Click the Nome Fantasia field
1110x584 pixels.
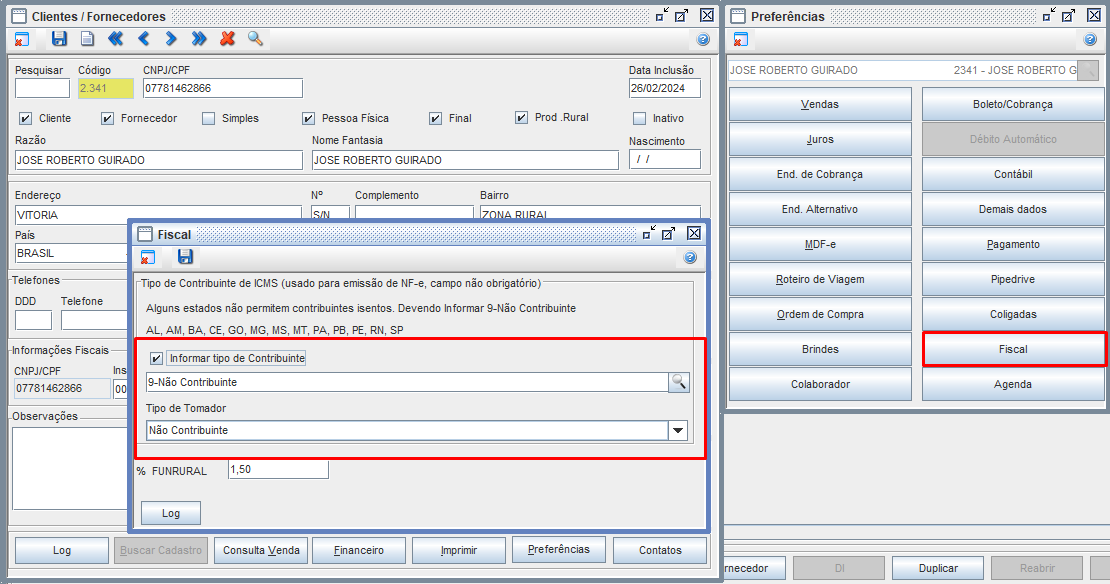[465, 160]
